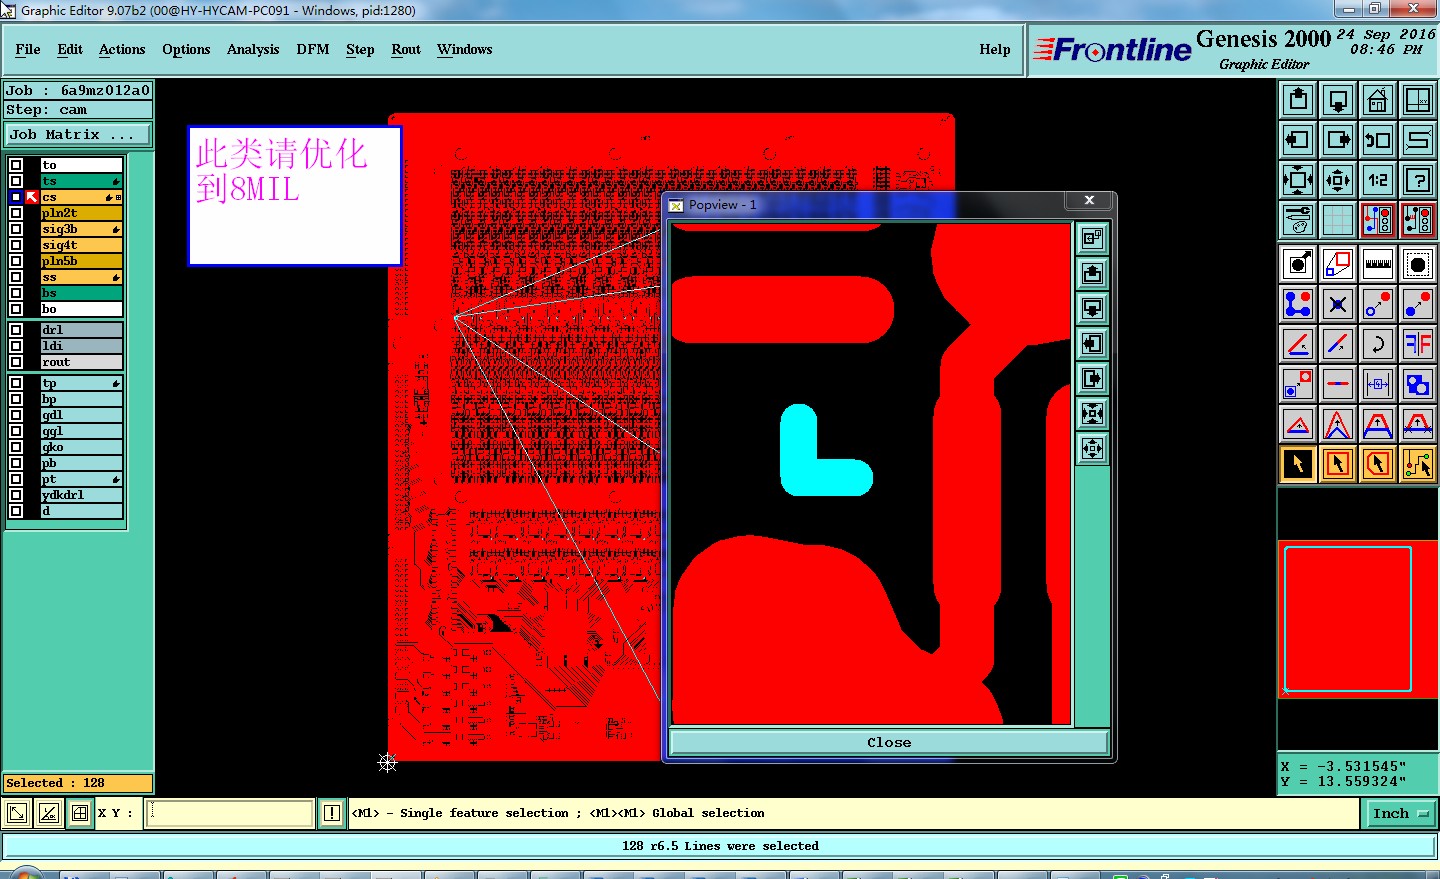Open the Analysis menu
1440x879 pixels.
pos(253,49)
